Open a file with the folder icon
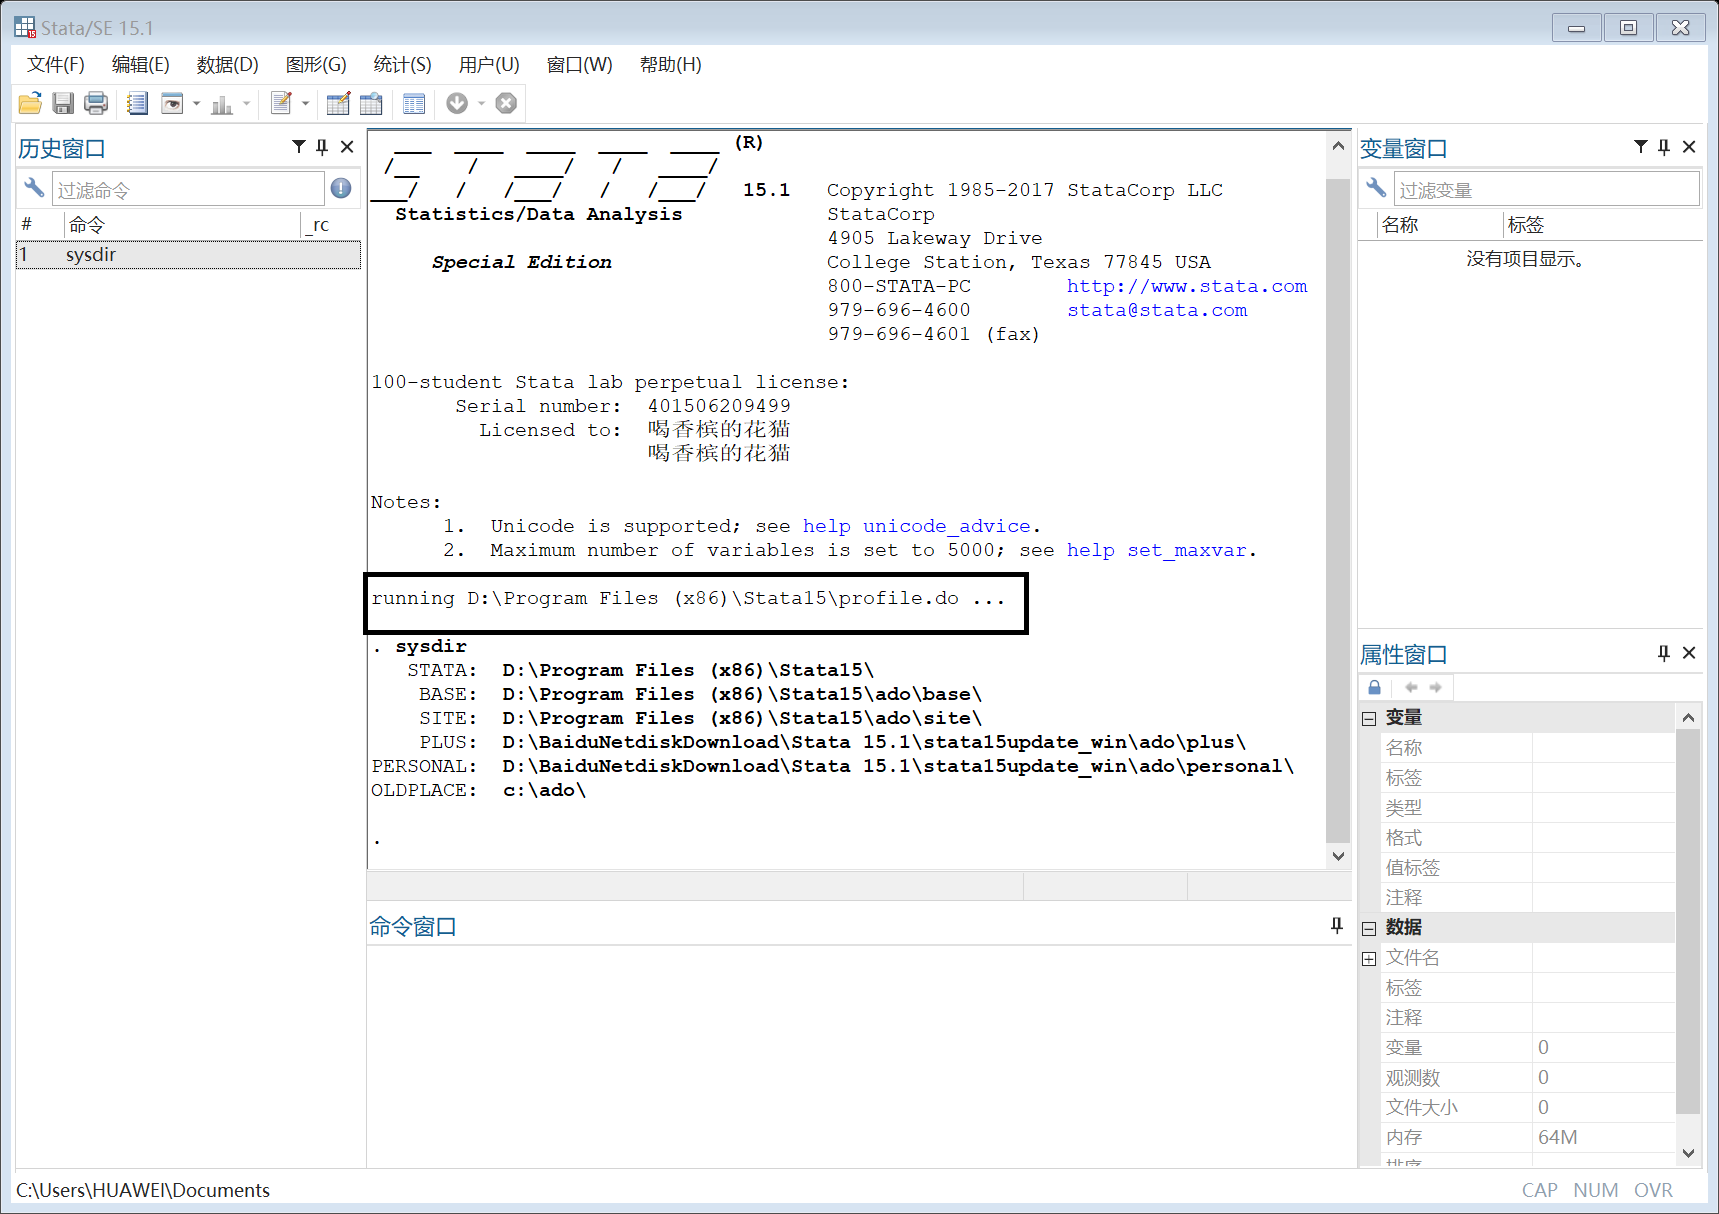Viewport: 1719px width, 1214px height. pos(30,103)
